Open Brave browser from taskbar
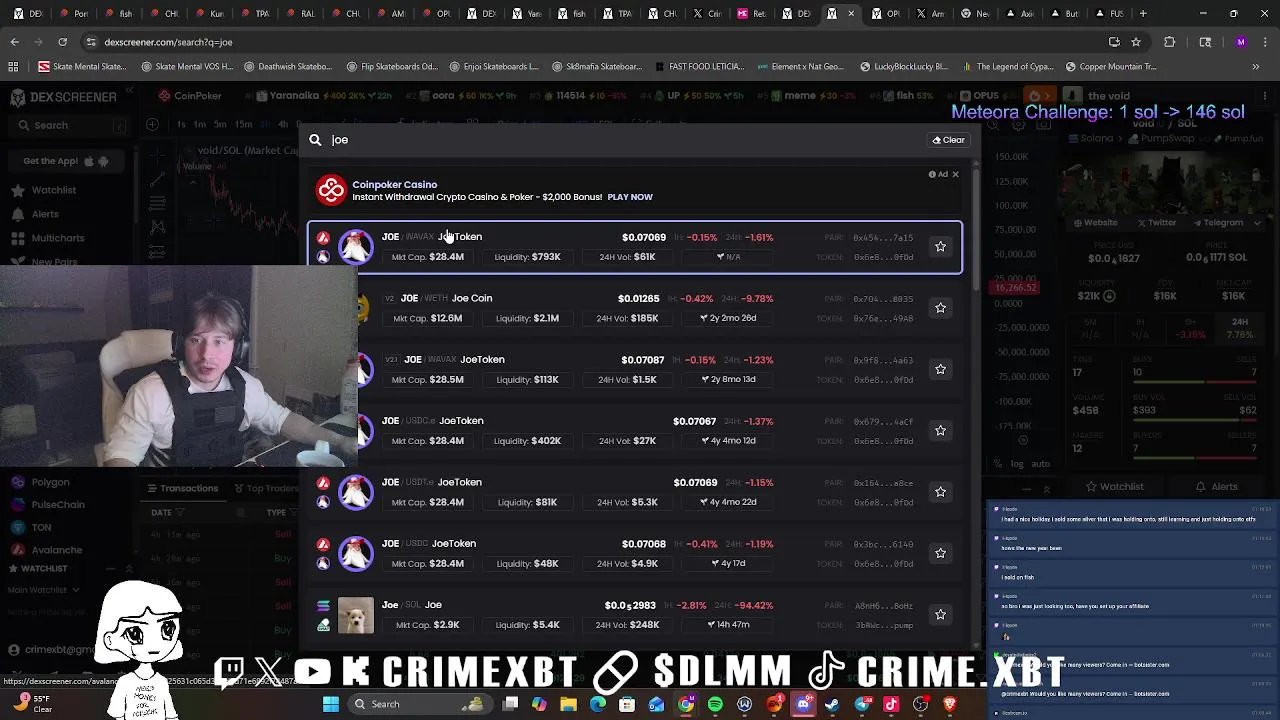The height and width of the screenshot is (720, 1280). (x=949, y=704)
